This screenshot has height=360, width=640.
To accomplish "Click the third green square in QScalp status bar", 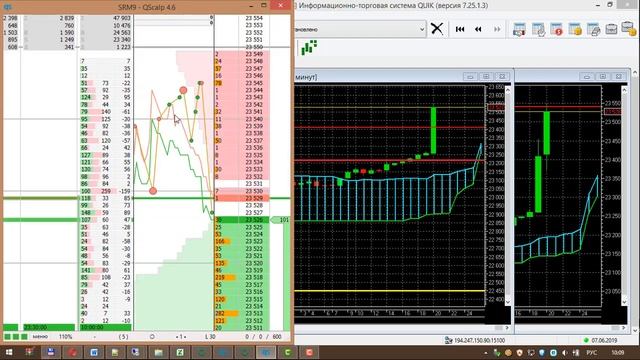I will click(x=24, y=337).
